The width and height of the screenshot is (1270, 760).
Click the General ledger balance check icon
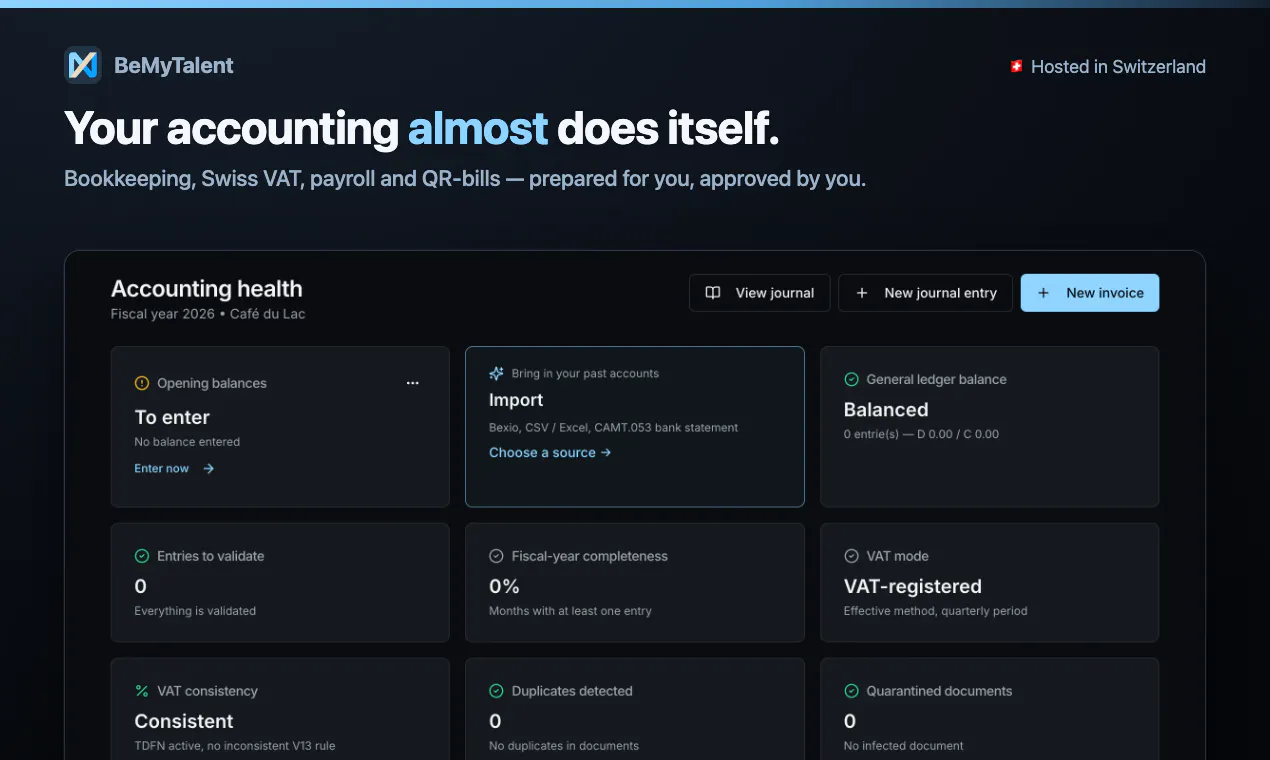point(851,379)
